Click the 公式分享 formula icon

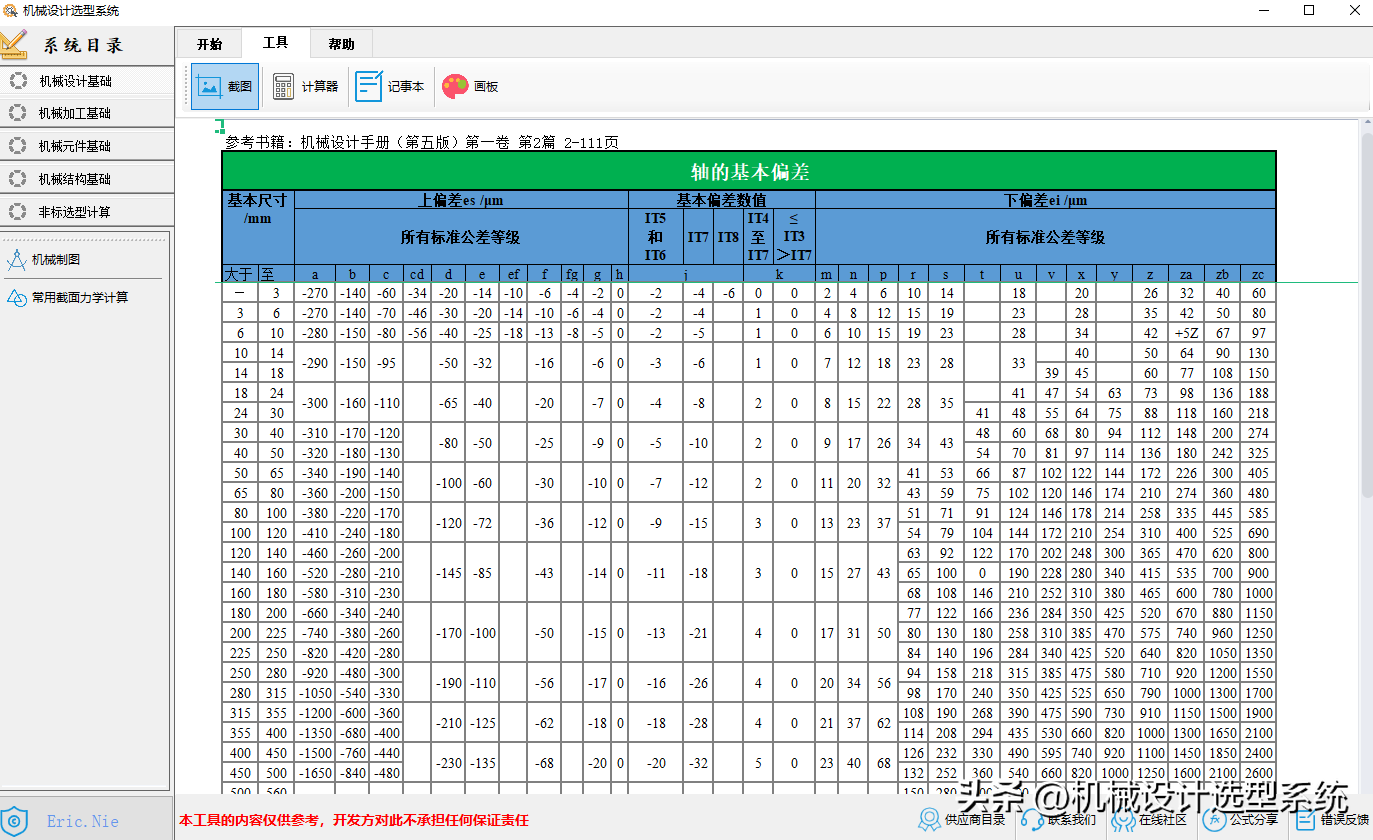pyautogui.click(x=1214, y=820)
